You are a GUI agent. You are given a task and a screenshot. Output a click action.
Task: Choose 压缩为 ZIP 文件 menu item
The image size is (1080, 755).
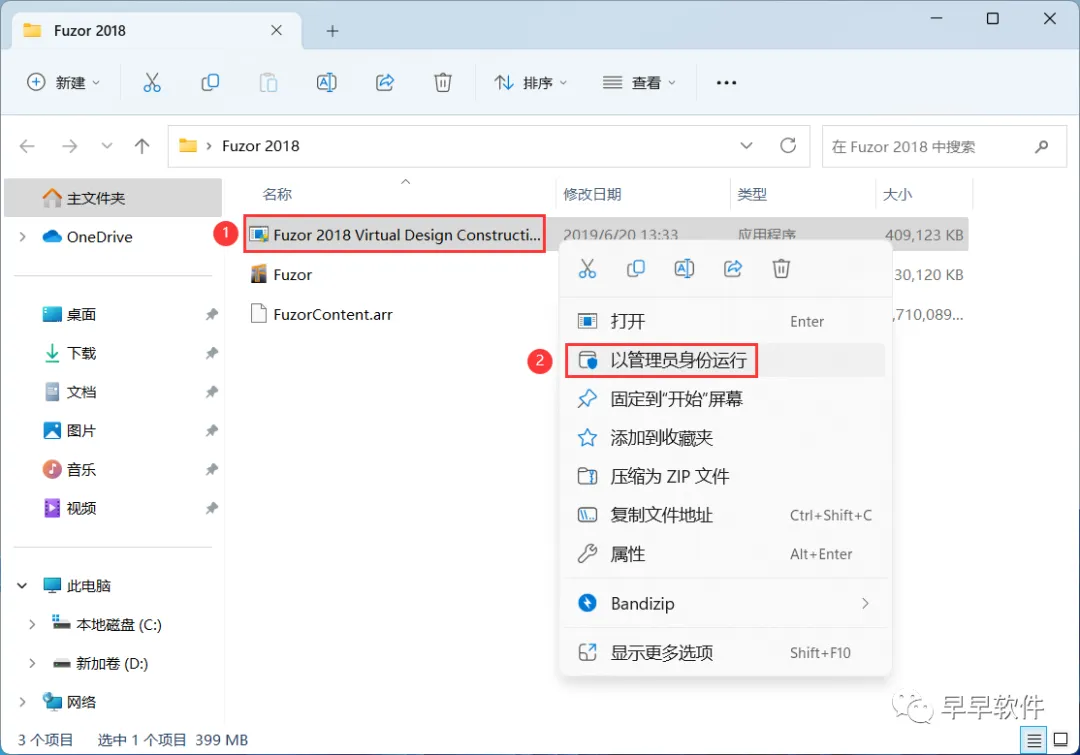point(725,476)
